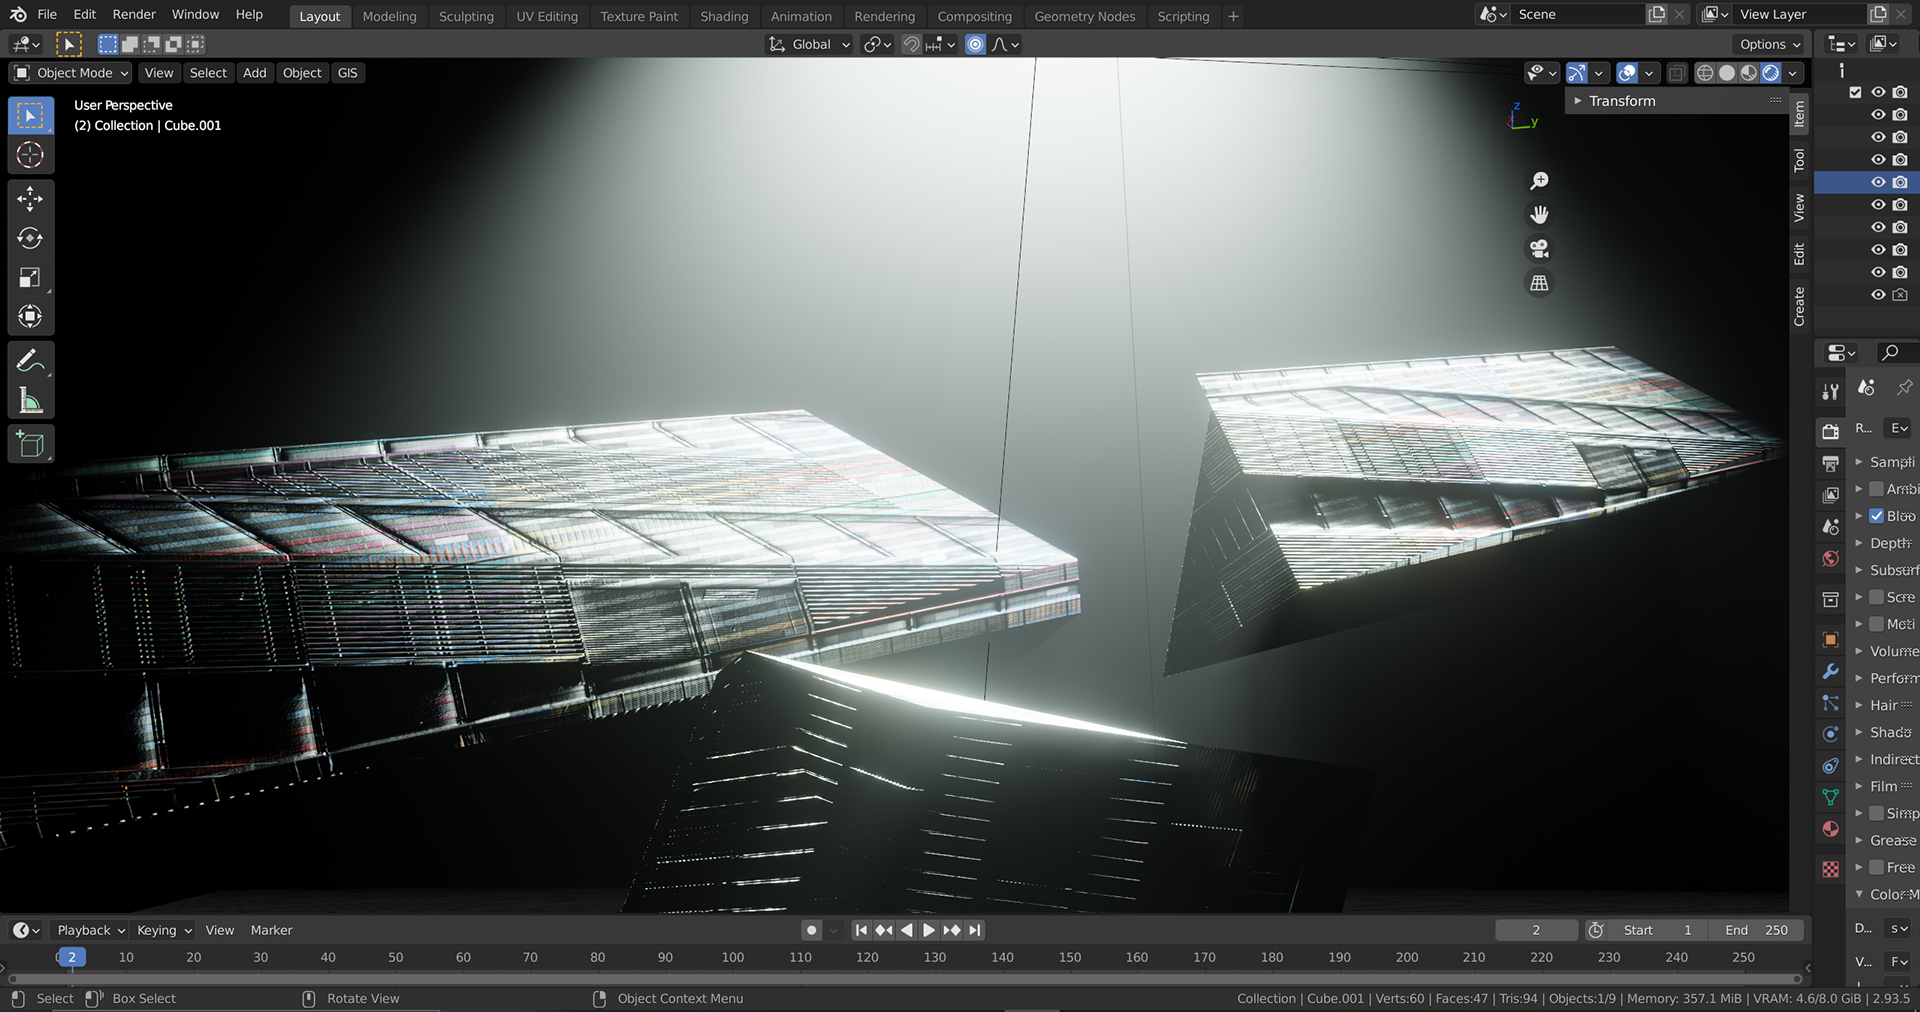Open the Particles properties tab
This screenshot has height=1012, width=1920.
tap(1830, 703)
